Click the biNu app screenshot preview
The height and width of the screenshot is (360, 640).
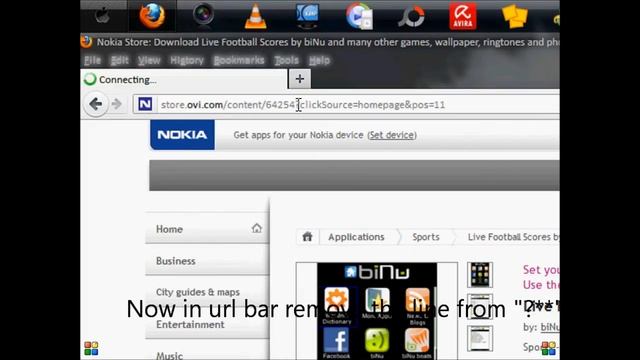tap(377, 311)
